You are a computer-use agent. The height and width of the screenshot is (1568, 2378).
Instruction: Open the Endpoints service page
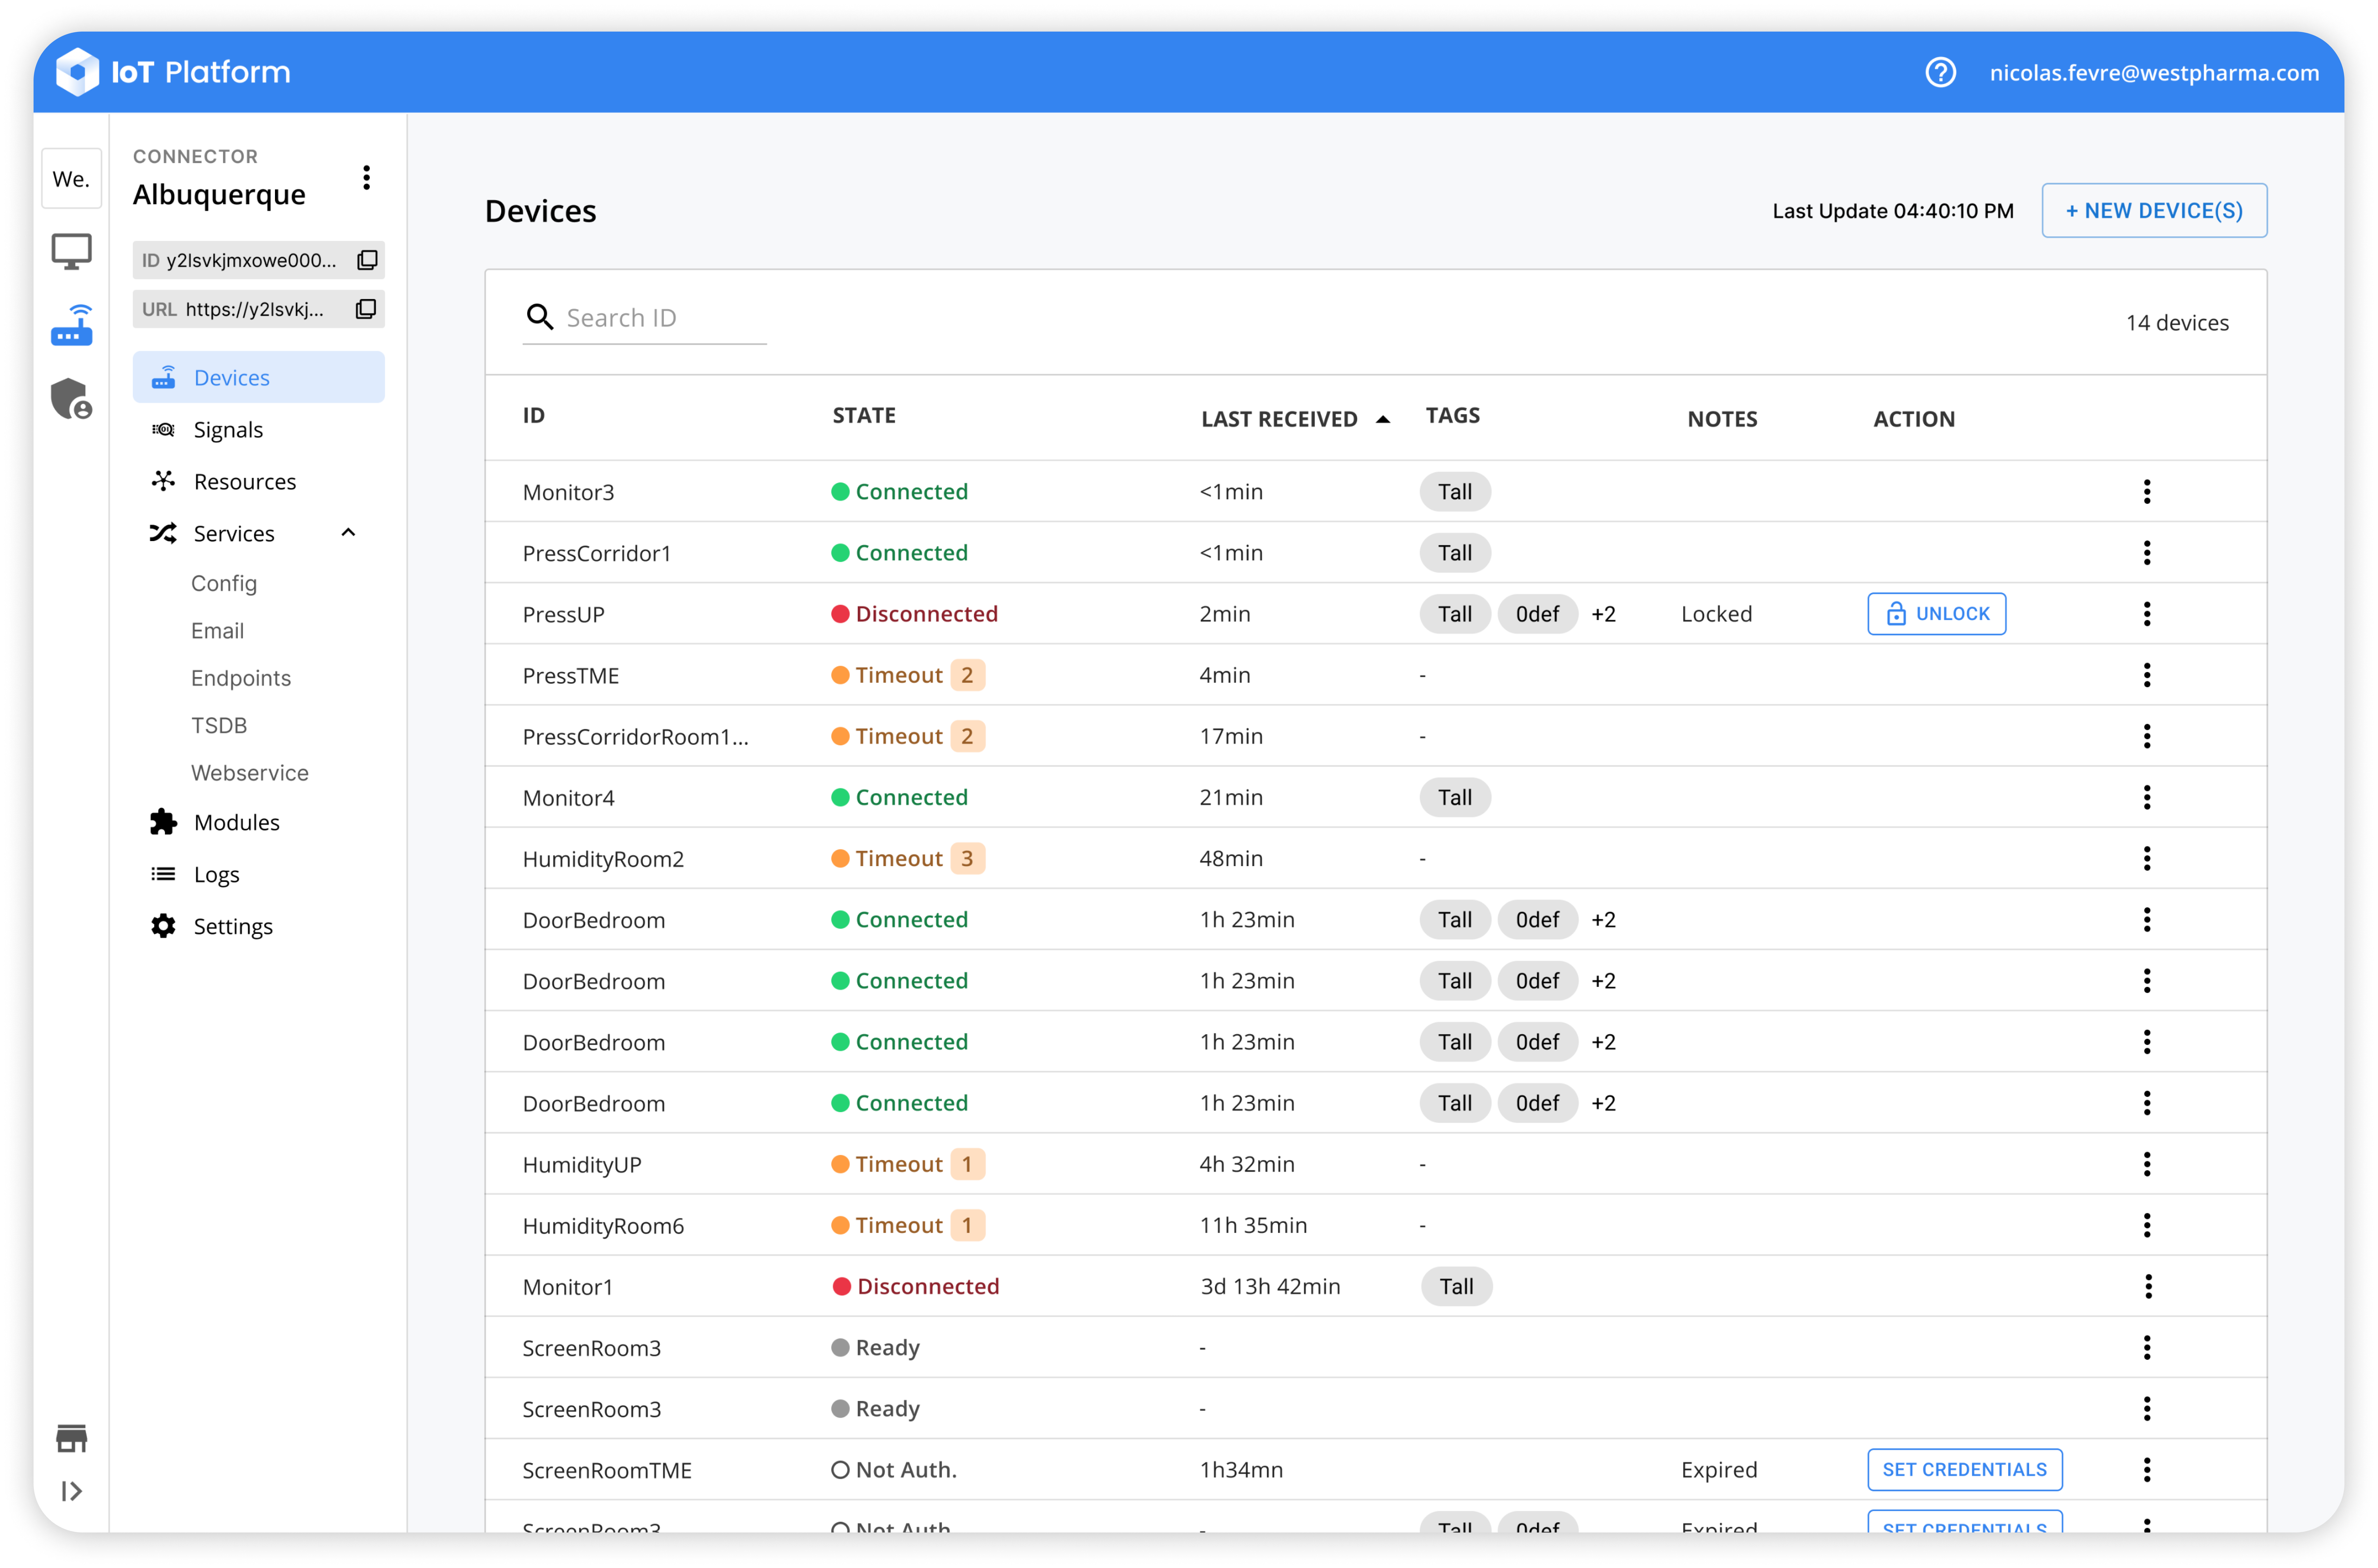point(241,678)
